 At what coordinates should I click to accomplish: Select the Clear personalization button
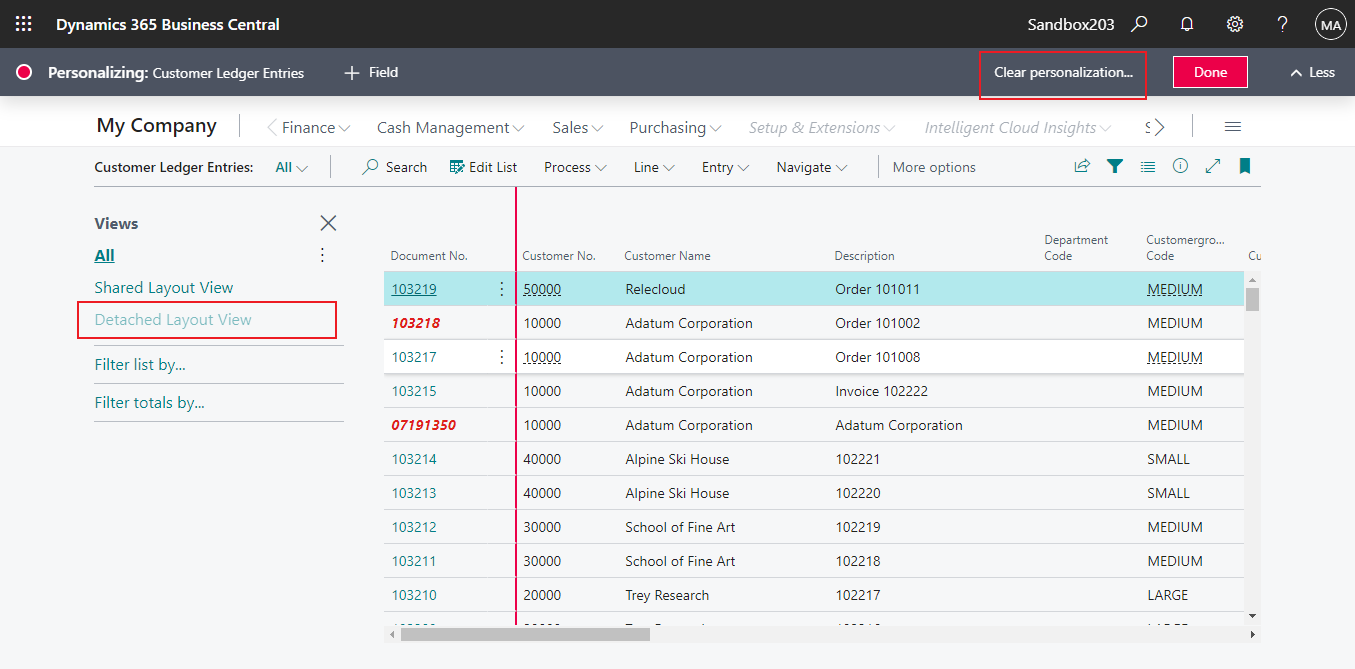point(1062,74)
